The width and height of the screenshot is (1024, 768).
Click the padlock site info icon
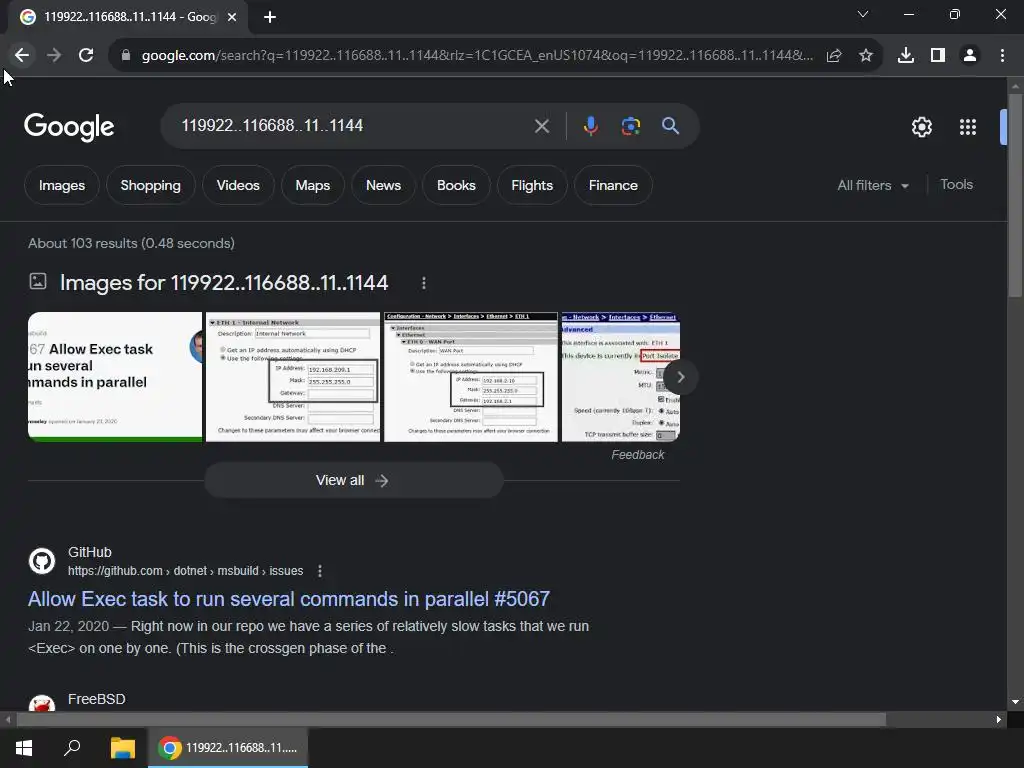point(126,56)
